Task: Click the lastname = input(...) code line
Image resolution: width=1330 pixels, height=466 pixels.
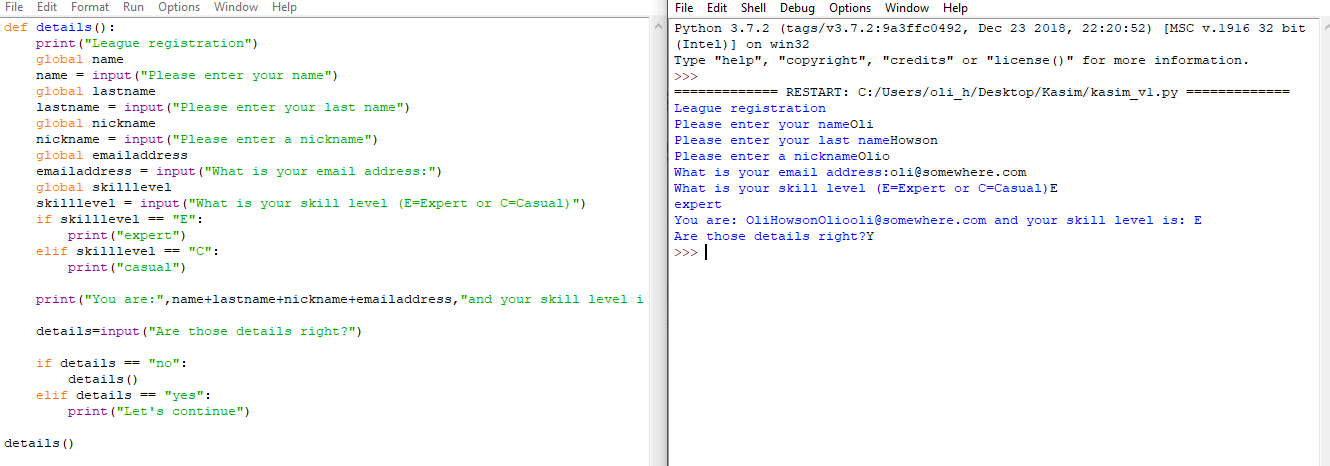Action: pos(223,108)
